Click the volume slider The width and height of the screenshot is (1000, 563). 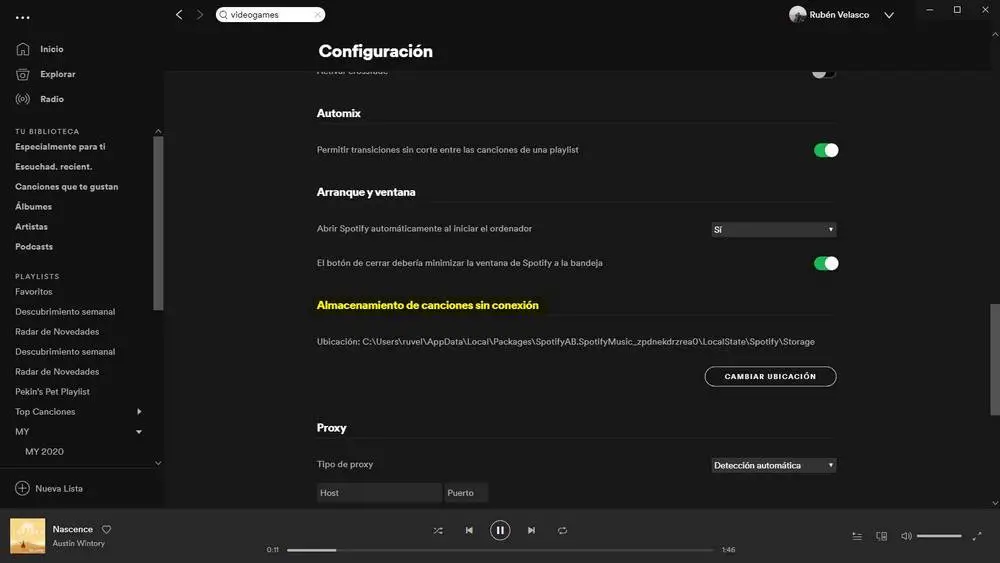pos(939,536)
